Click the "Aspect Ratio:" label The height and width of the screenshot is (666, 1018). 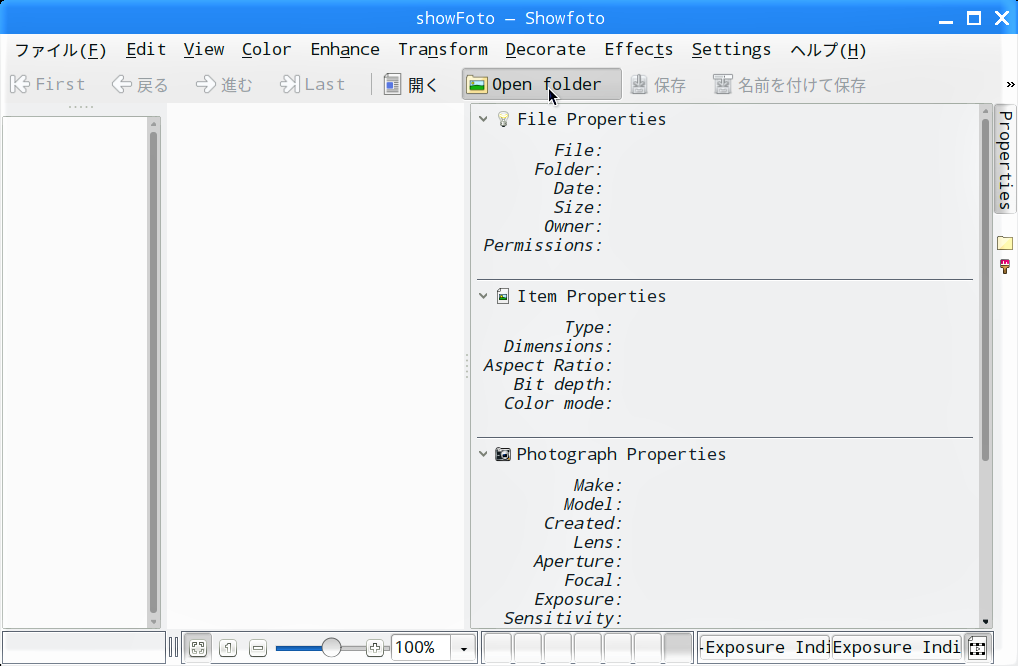tap(548, 365)
